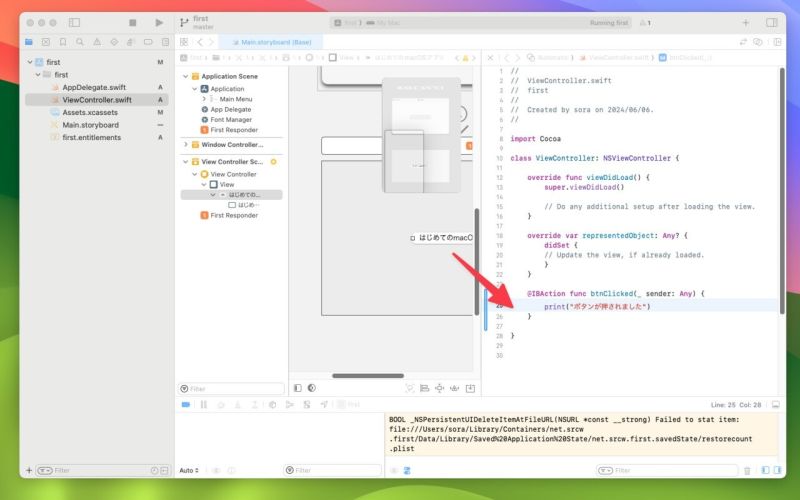This screenshot has height=500, width=800.
Task: Click the Update Frames icon on canvas bar
Action: [x=410, y=388]
